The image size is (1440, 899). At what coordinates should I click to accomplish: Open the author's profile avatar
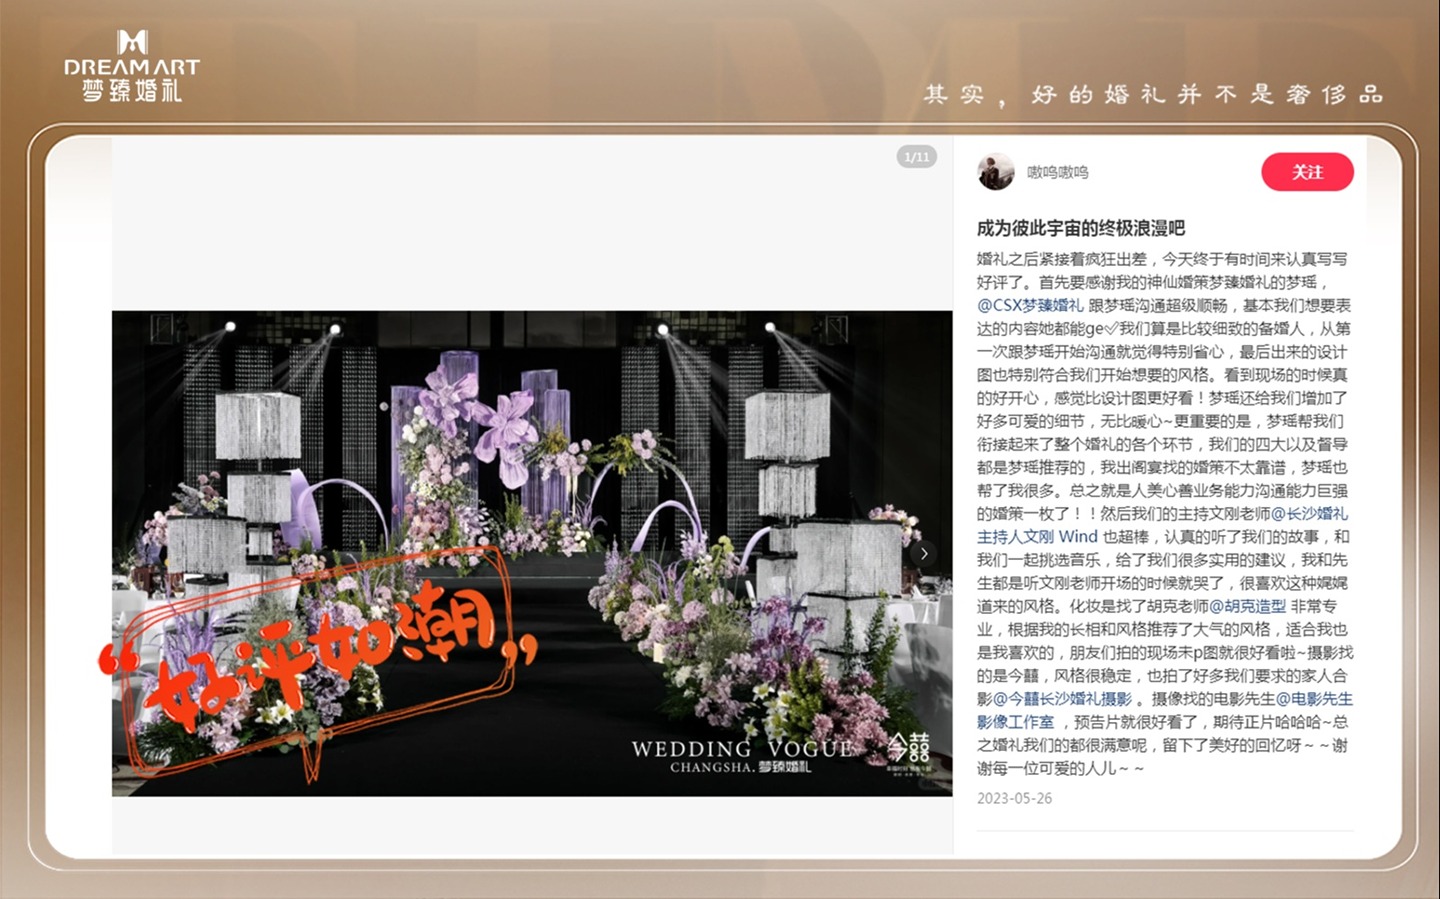pyautogui.click(x=995, y=172)
